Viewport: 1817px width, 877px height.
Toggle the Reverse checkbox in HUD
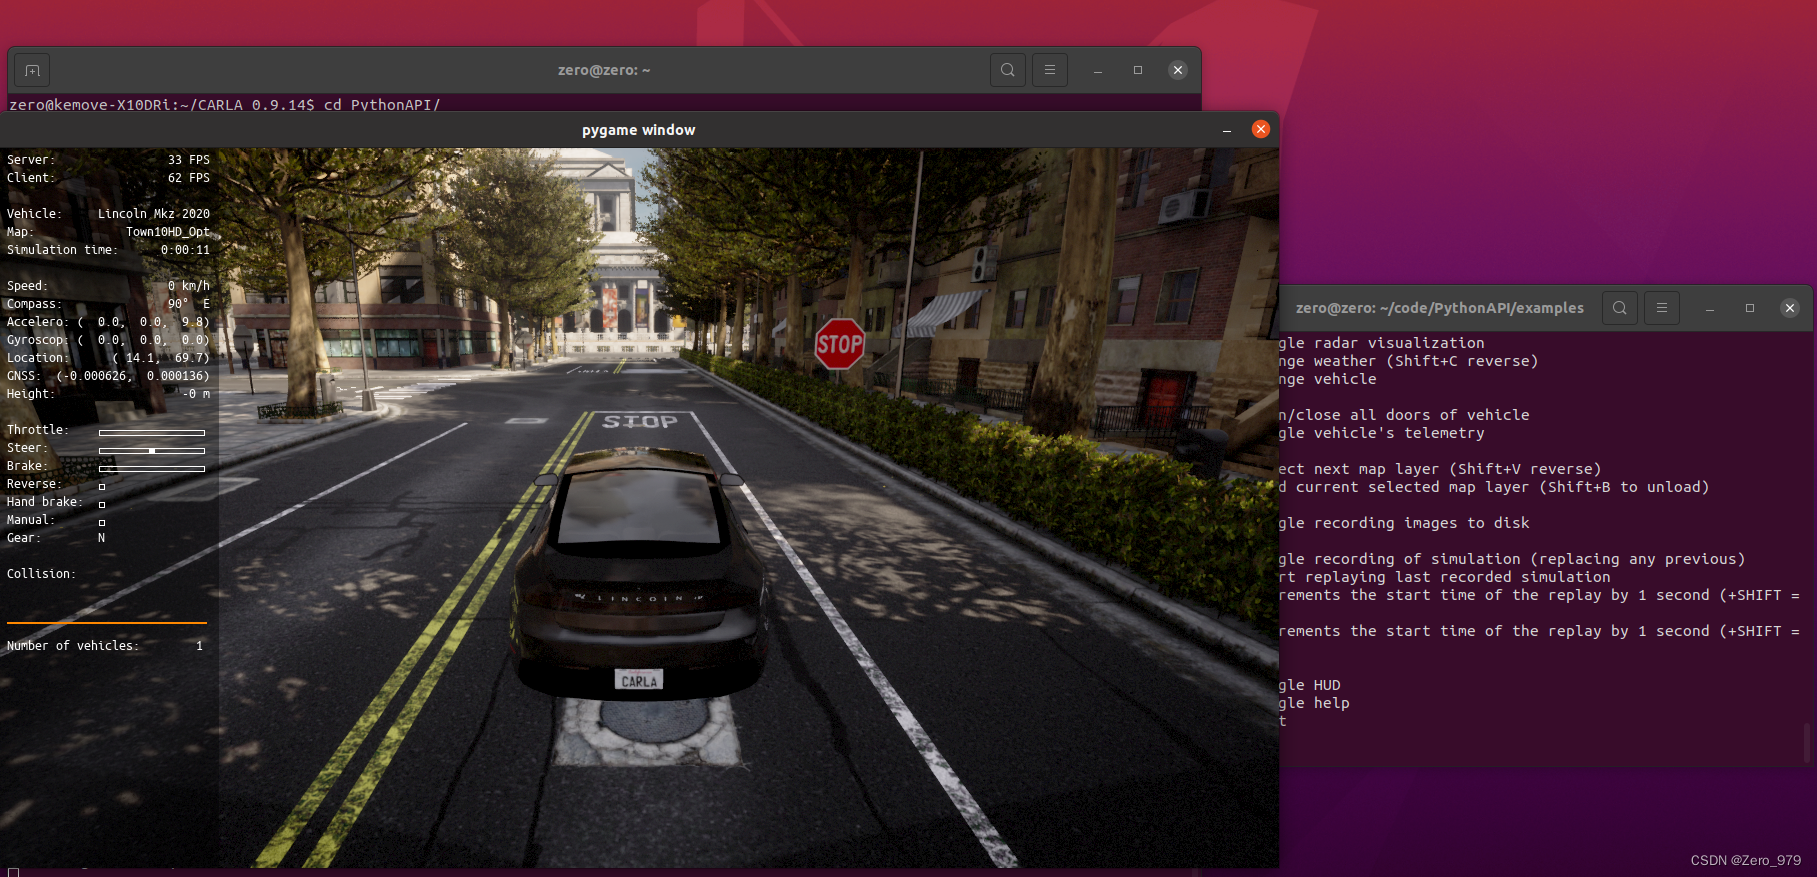pos(102,486)
